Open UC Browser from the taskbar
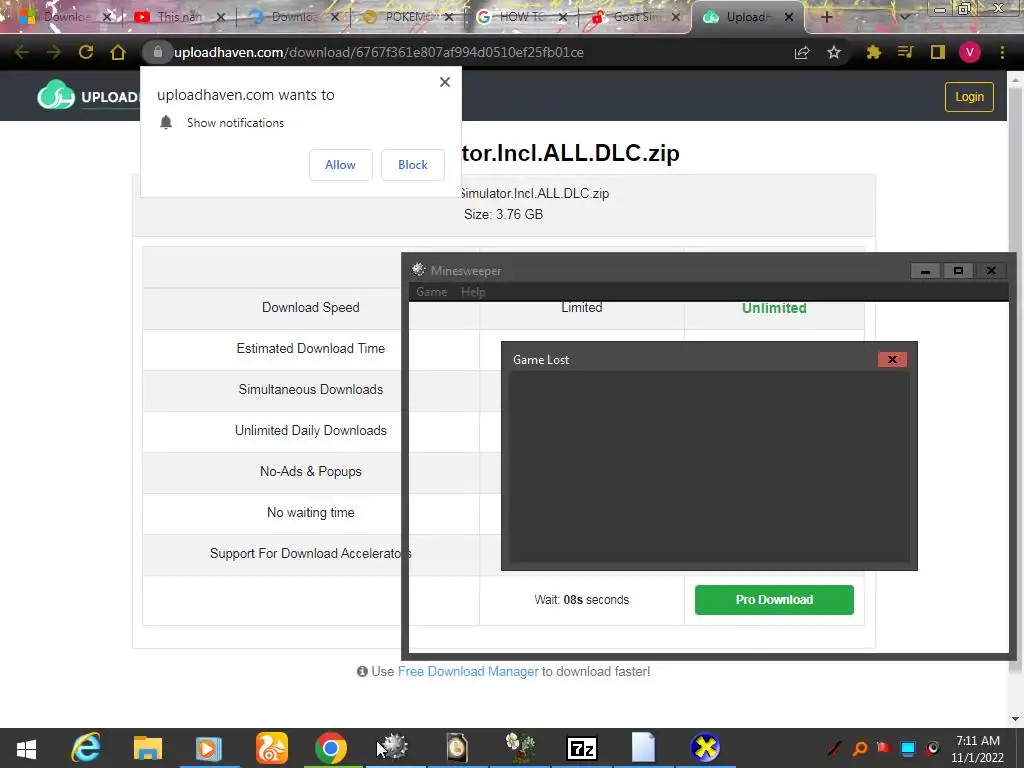Image resolution: width=1024 pixels, height=768 pixels. (271, 748)
